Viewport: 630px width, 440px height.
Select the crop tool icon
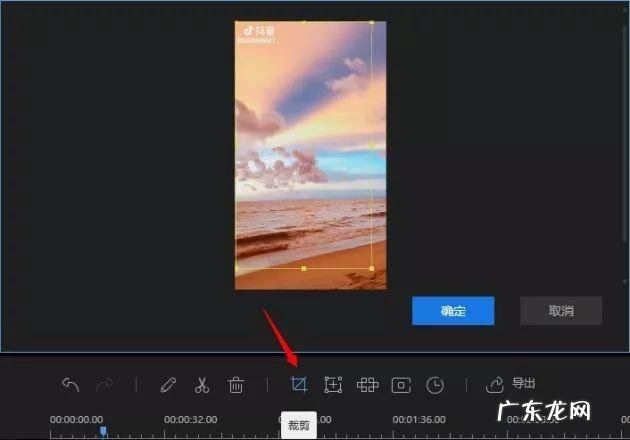click(298, 384)
